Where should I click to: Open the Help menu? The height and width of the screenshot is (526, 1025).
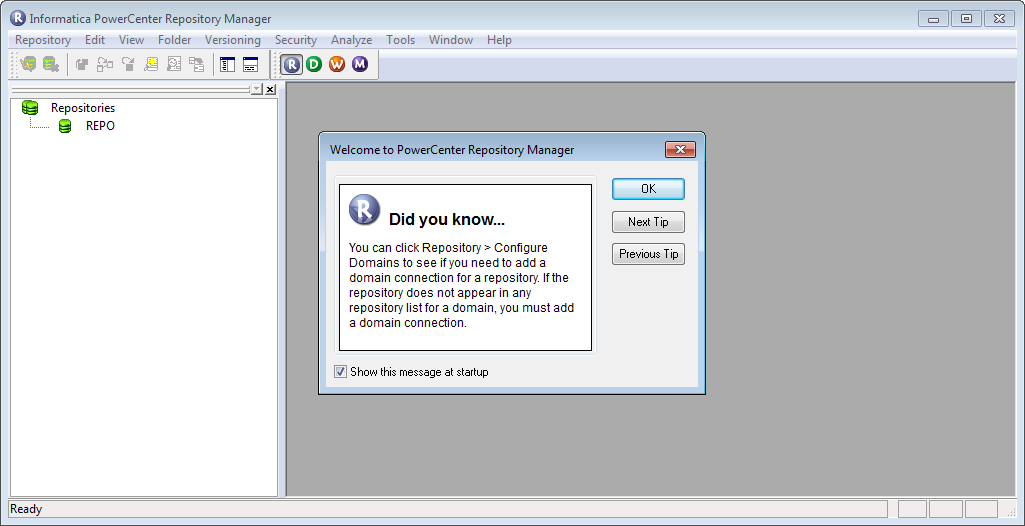pyautogui.click(x=499, y=40)
